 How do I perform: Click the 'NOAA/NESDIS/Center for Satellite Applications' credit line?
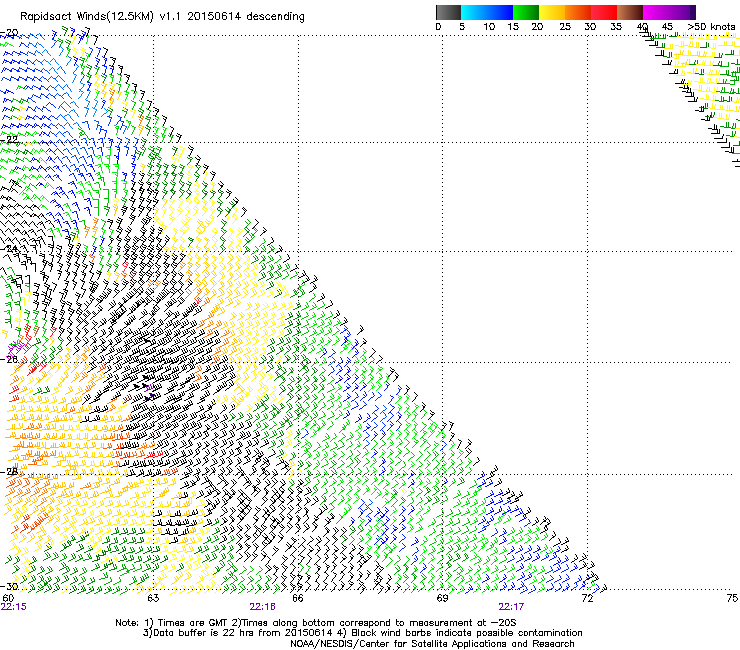tap(432, 644)
